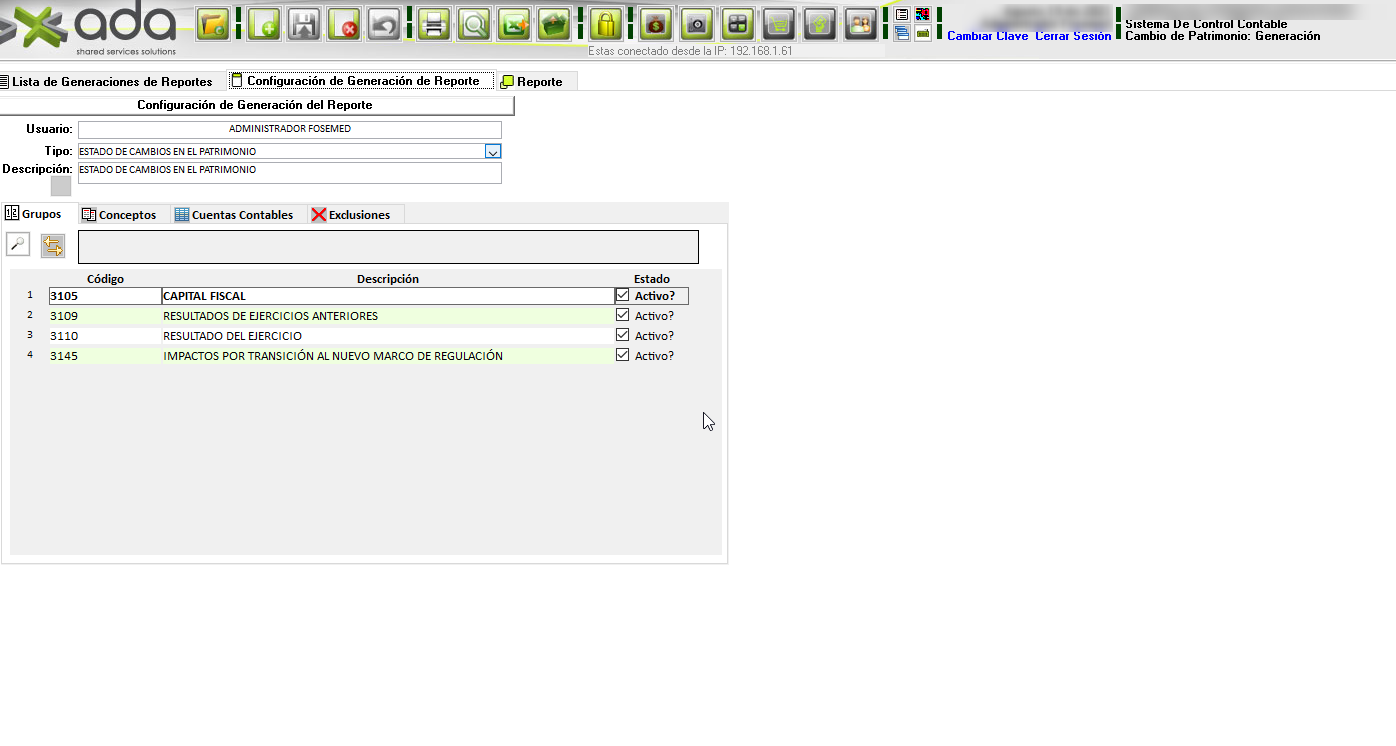Screen dimensions: 1396x746
Task: Click the Cambiar Clave link
Action: pyautogui.click(x=987, y=36)
